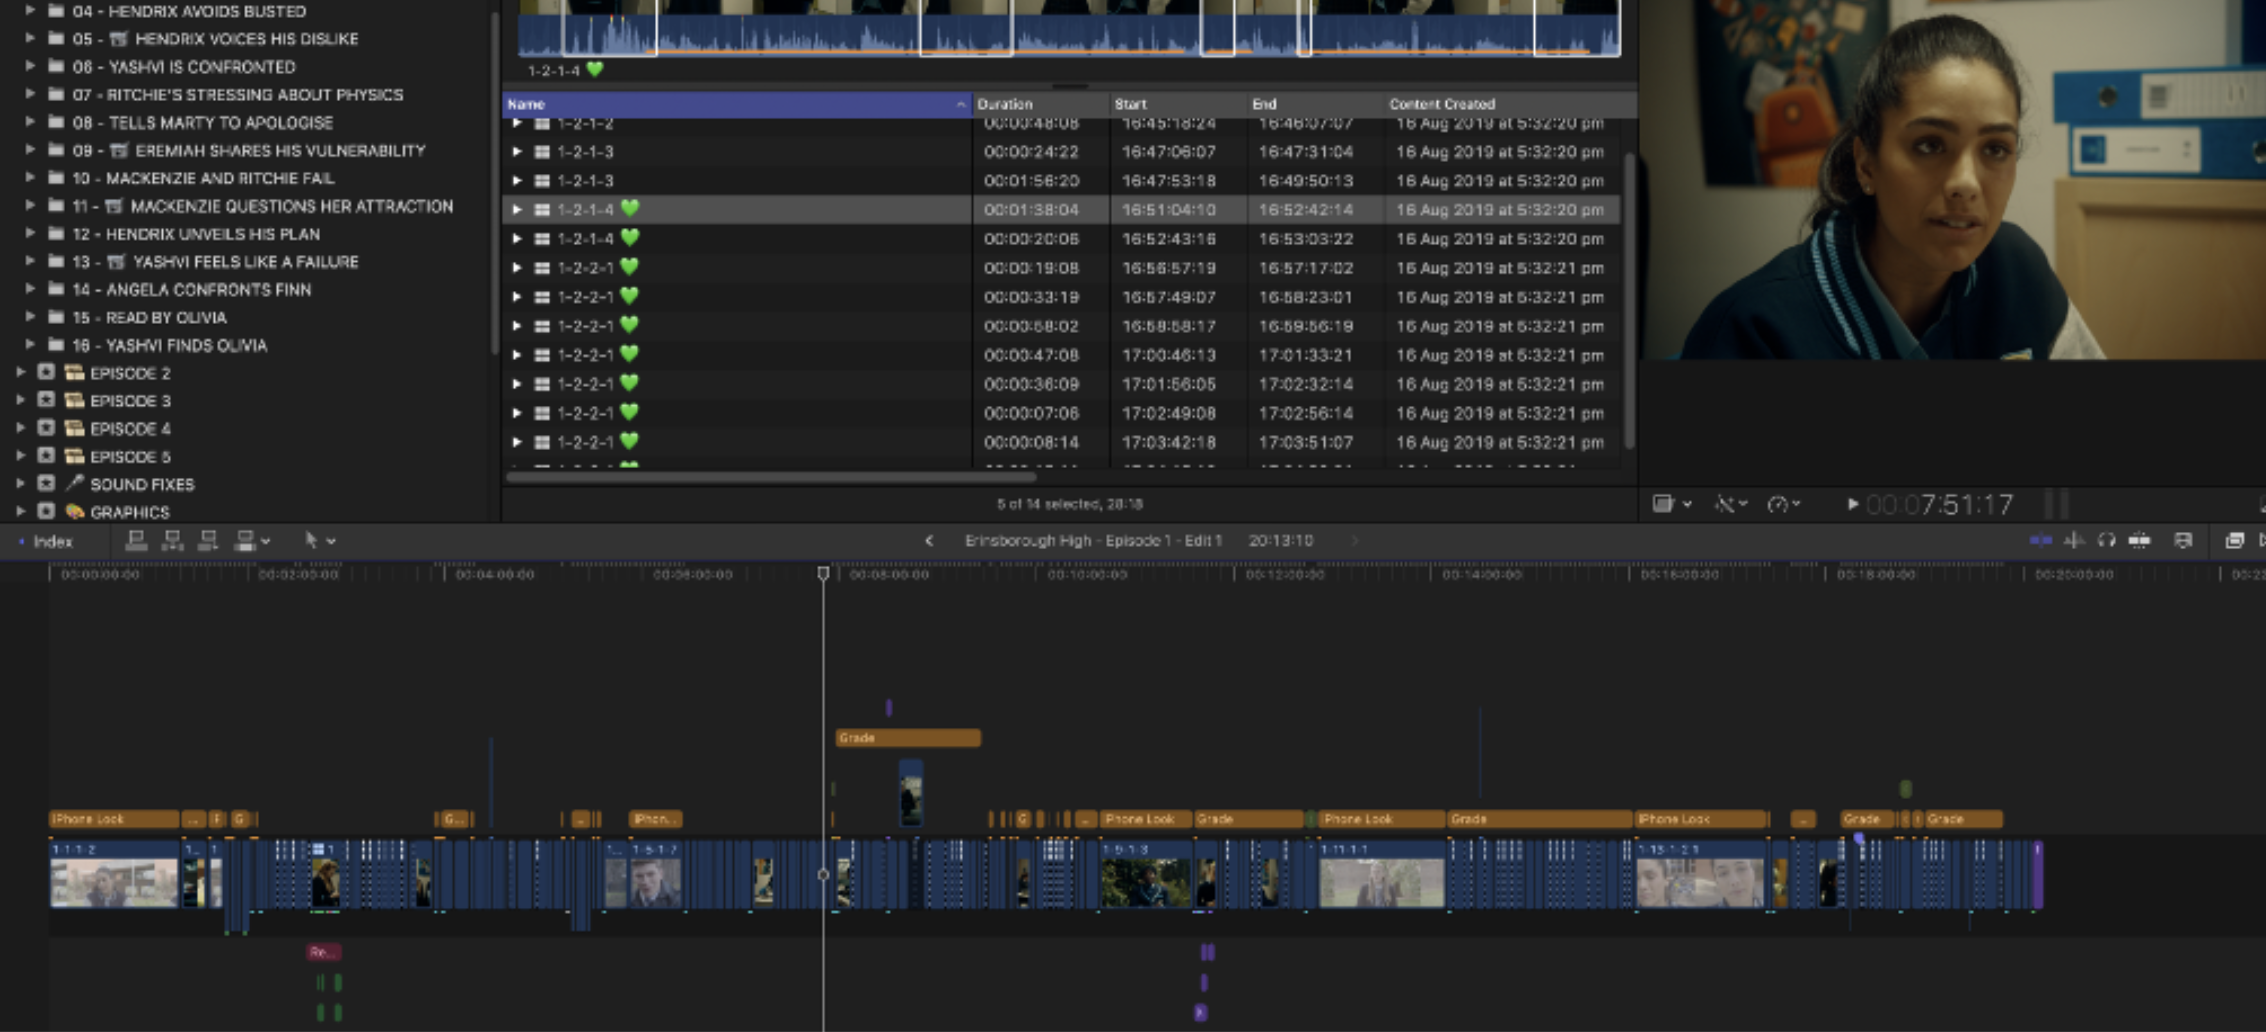Viewport: 2266px width, 1032px height.
Task: Go back in timeline history
Action: (x=929, y=541)
